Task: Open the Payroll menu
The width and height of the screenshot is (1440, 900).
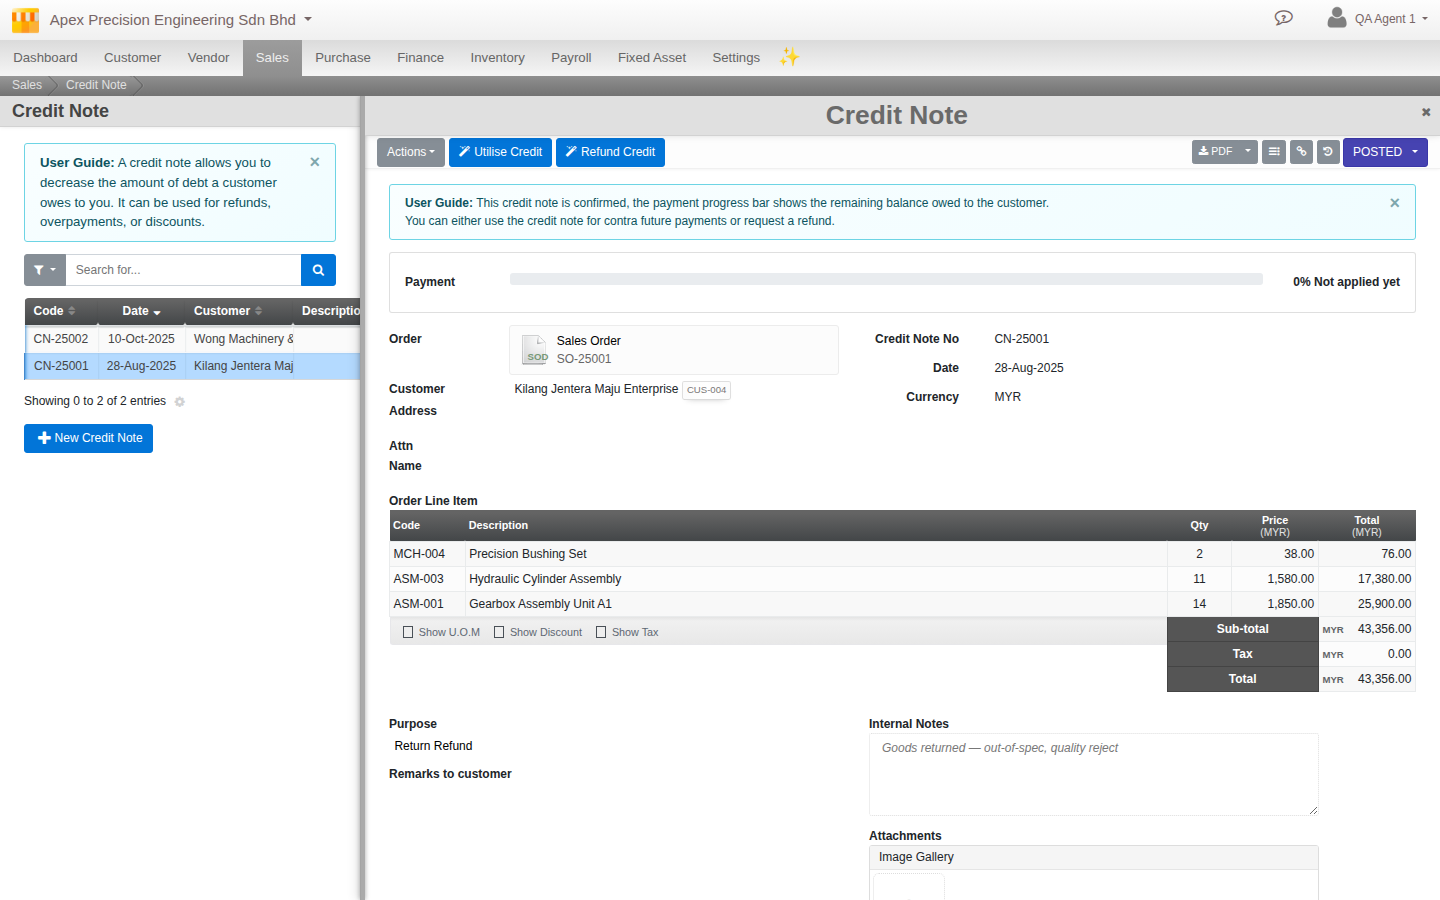Action: point(571,58)
